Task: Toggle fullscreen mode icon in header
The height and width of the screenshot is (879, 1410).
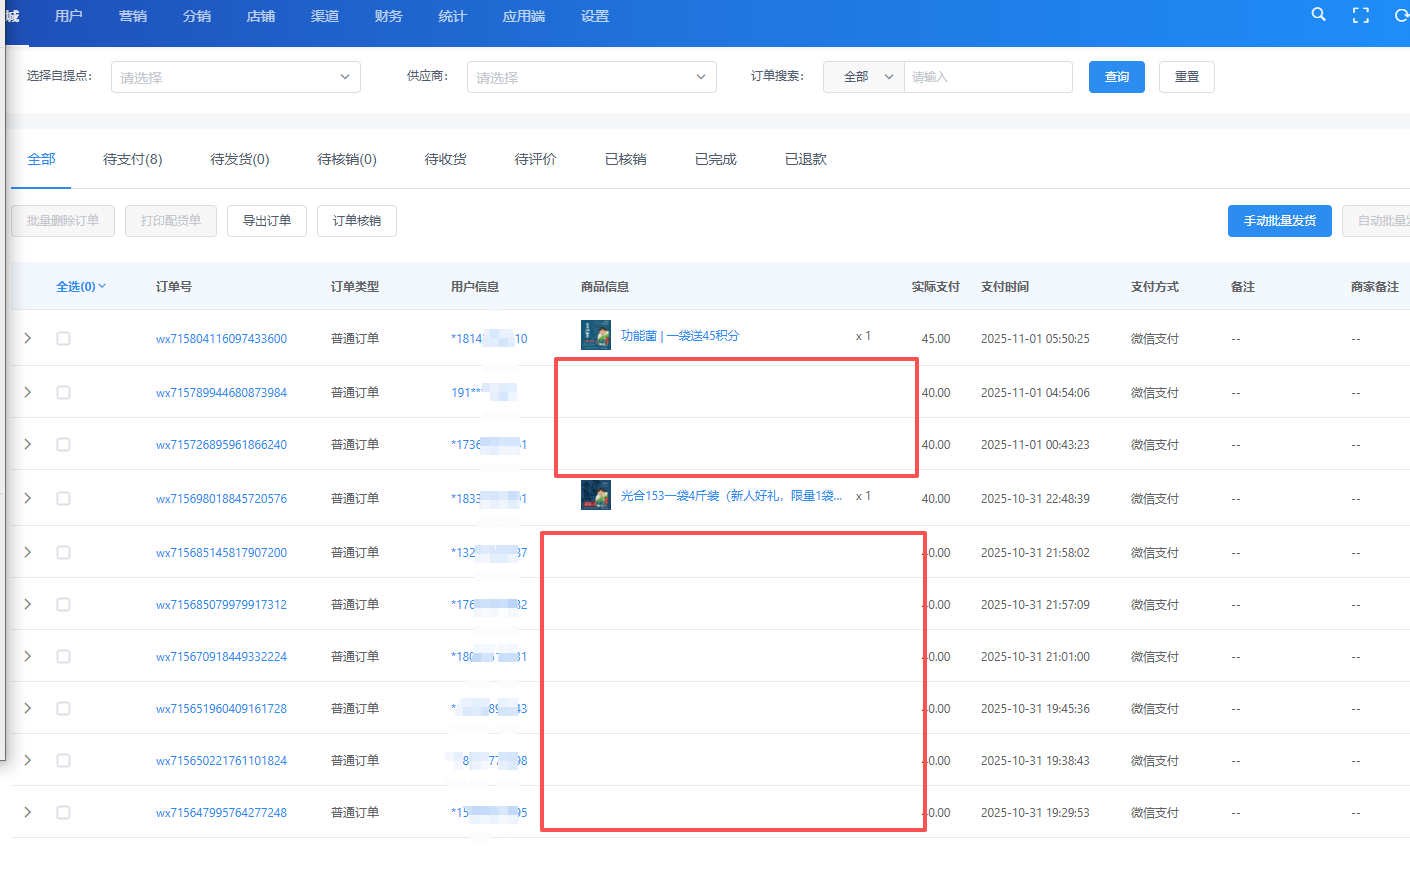Action: pyautogui.click(x=1360, y=15)
